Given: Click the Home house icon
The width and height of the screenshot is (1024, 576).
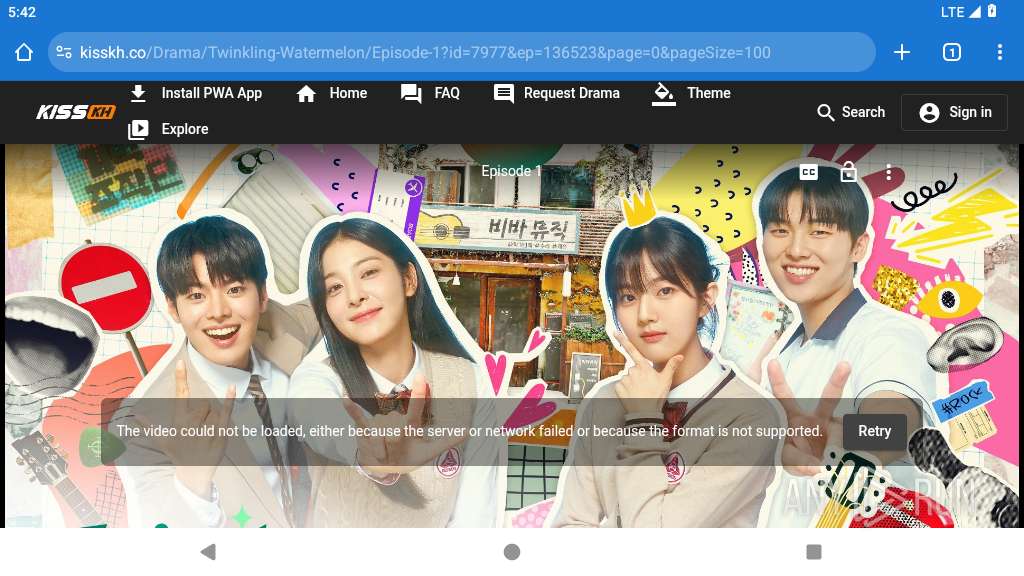Looking at the screenshot, I should click(306, 93).
